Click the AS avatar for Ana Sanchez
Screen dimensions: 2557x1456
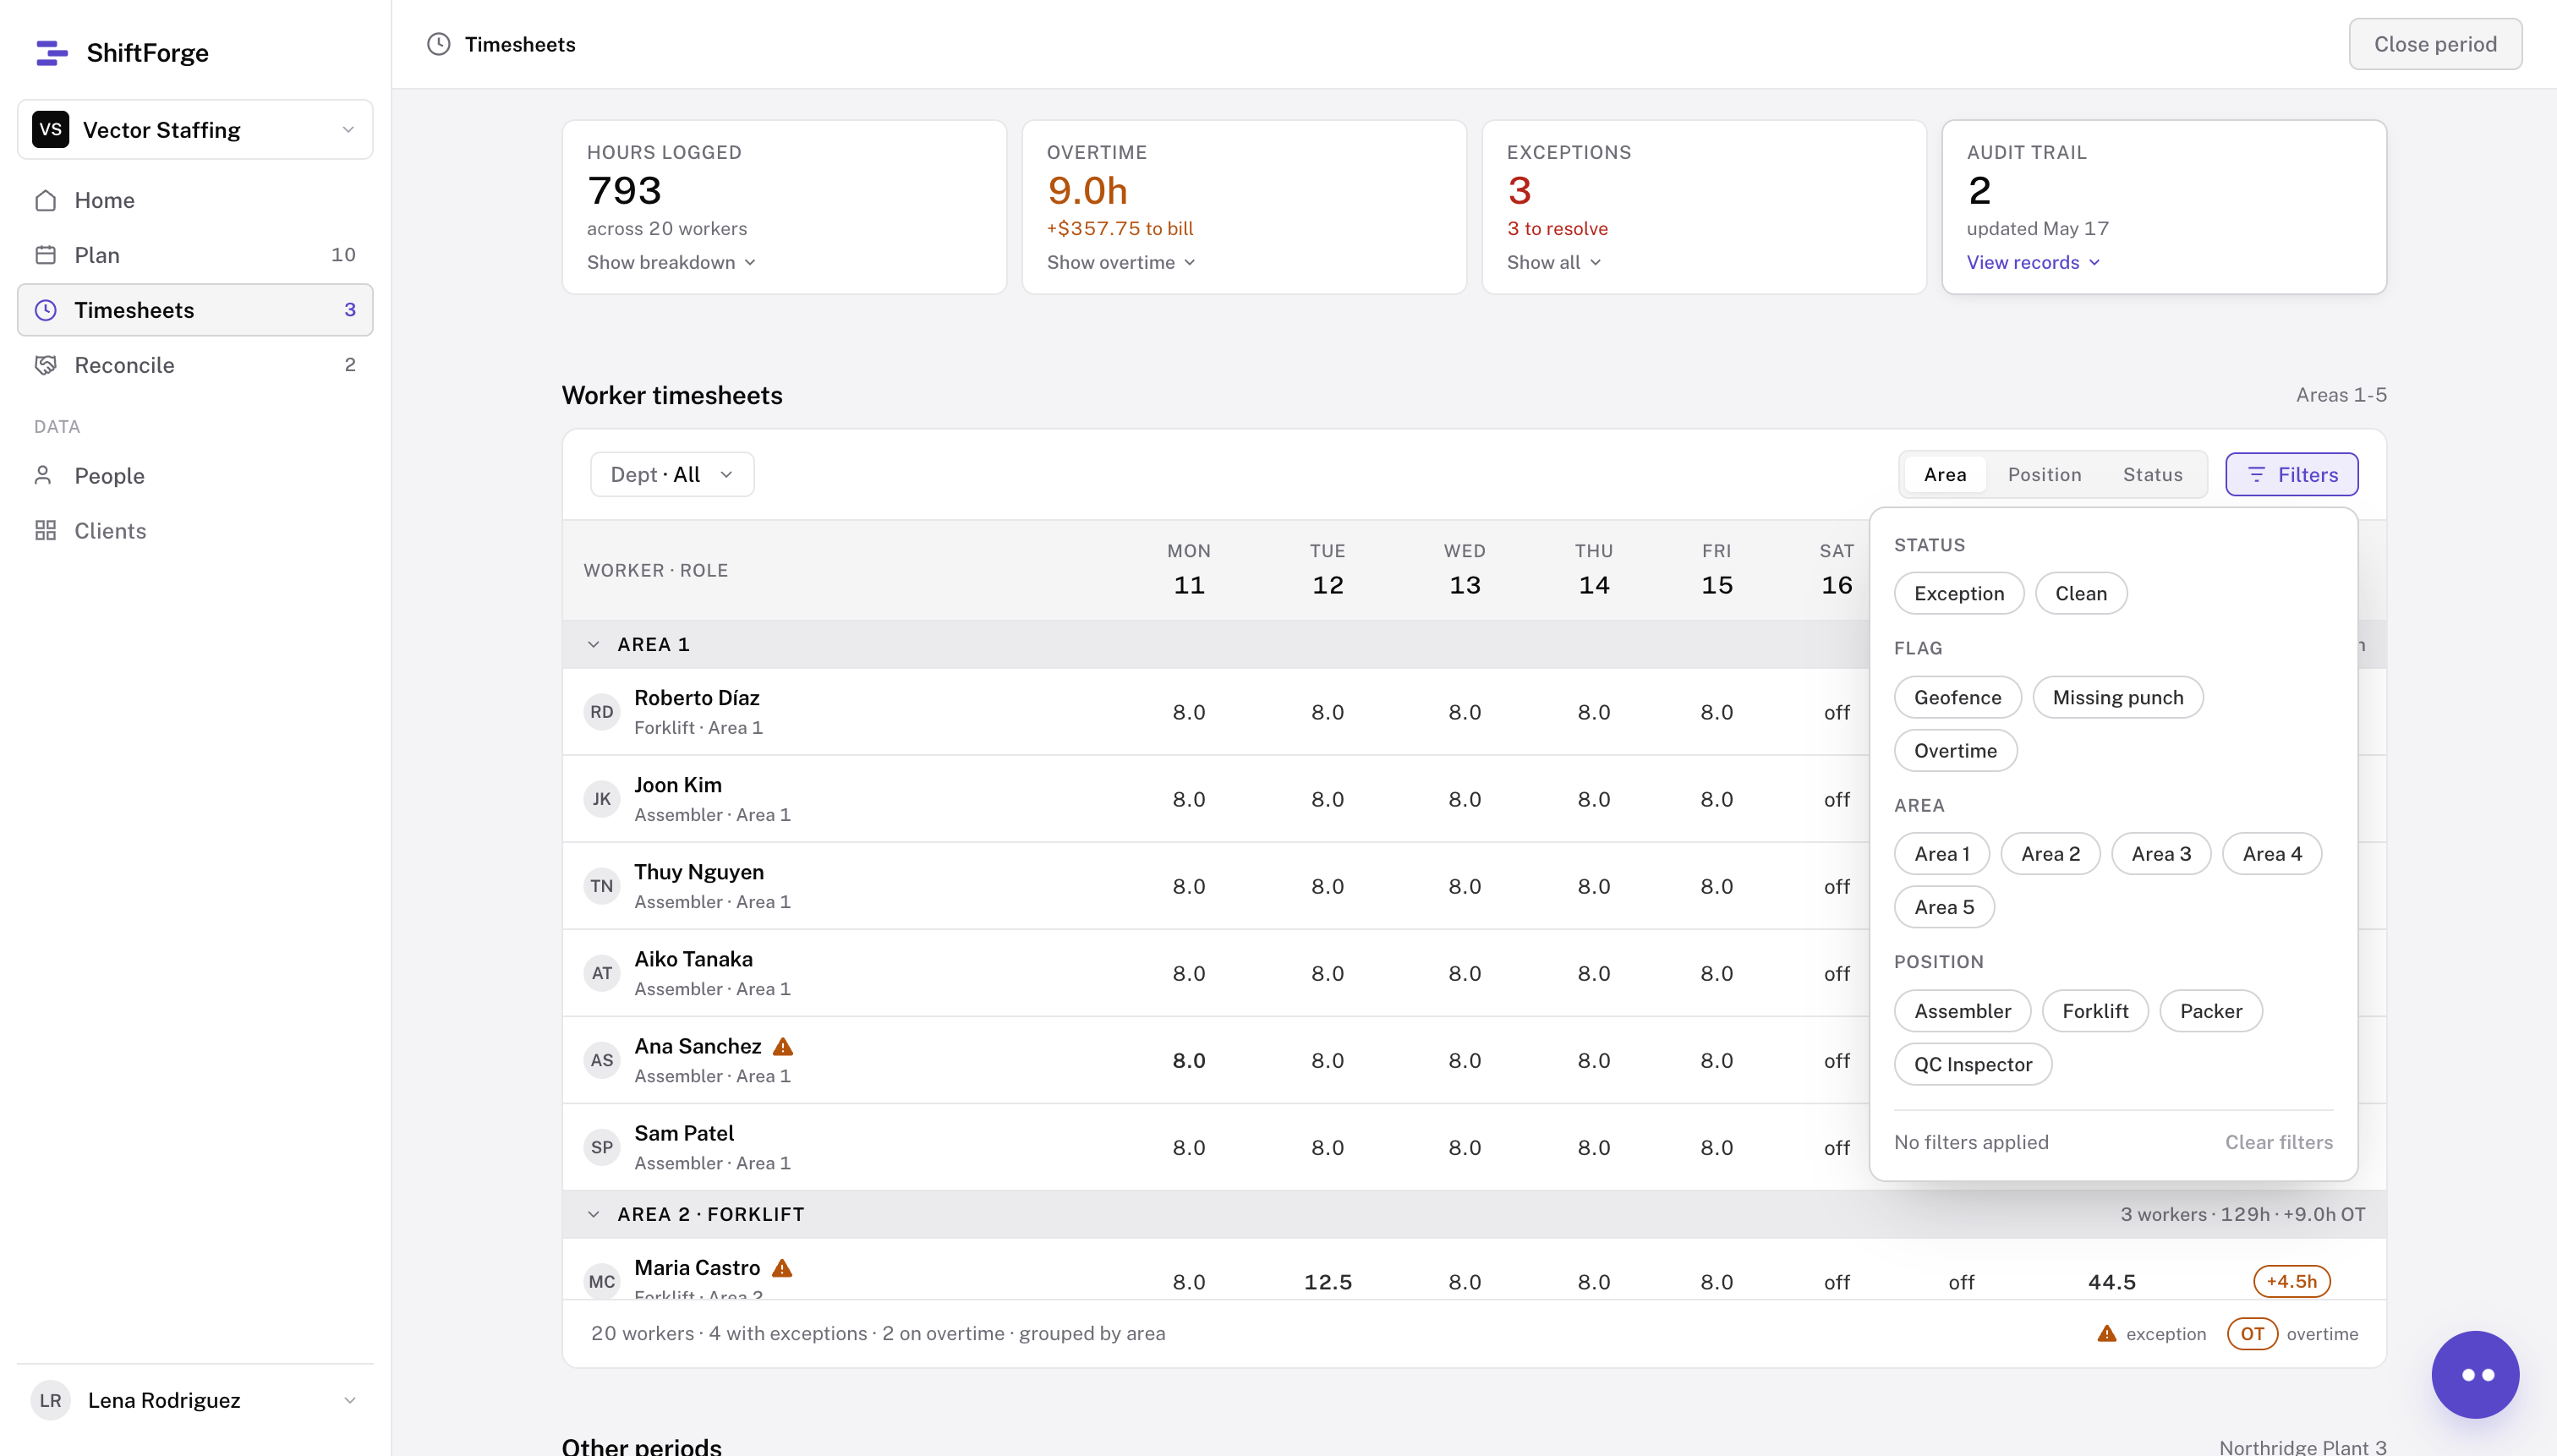pos(601,1060)
